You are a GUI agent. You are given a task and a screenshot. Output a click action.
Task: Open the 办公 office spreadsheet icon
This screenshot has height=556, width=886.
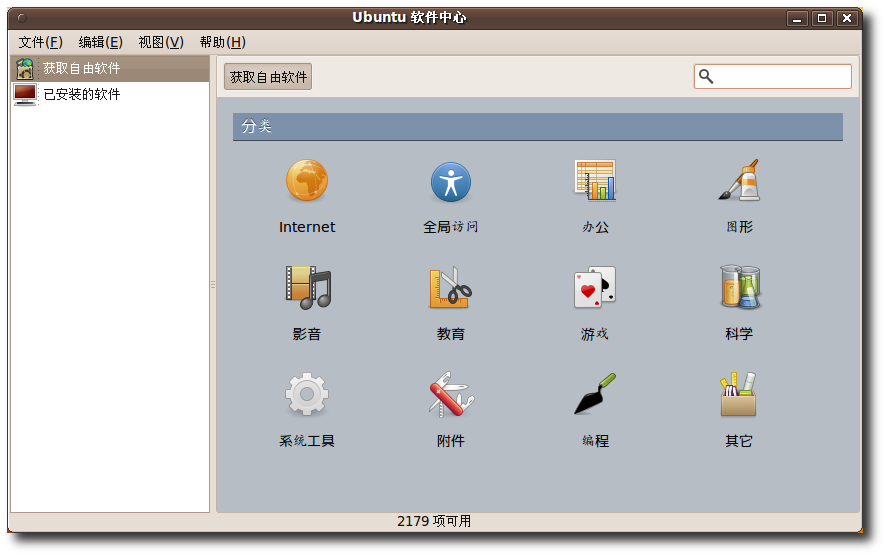pos(595,180)
